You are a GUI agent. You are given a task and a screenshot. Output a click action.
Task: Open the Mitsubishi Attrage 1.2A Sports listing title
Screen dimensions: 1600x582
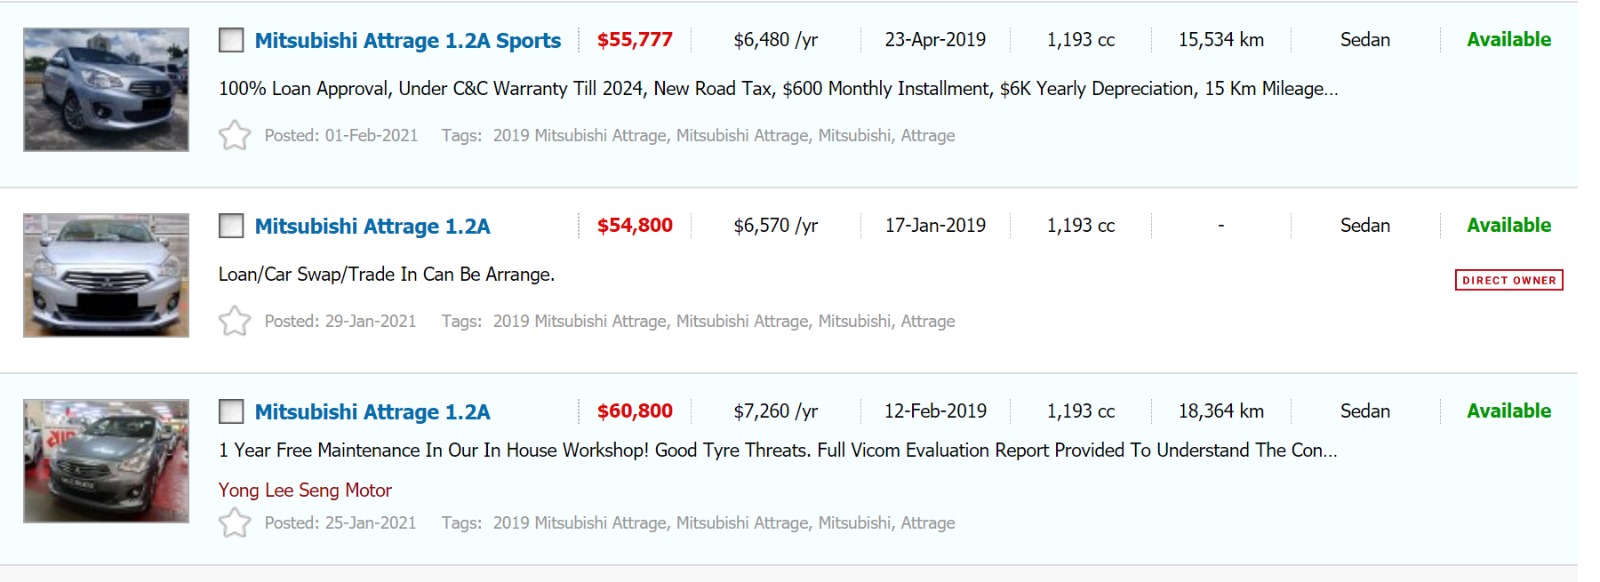pos(407,41)
